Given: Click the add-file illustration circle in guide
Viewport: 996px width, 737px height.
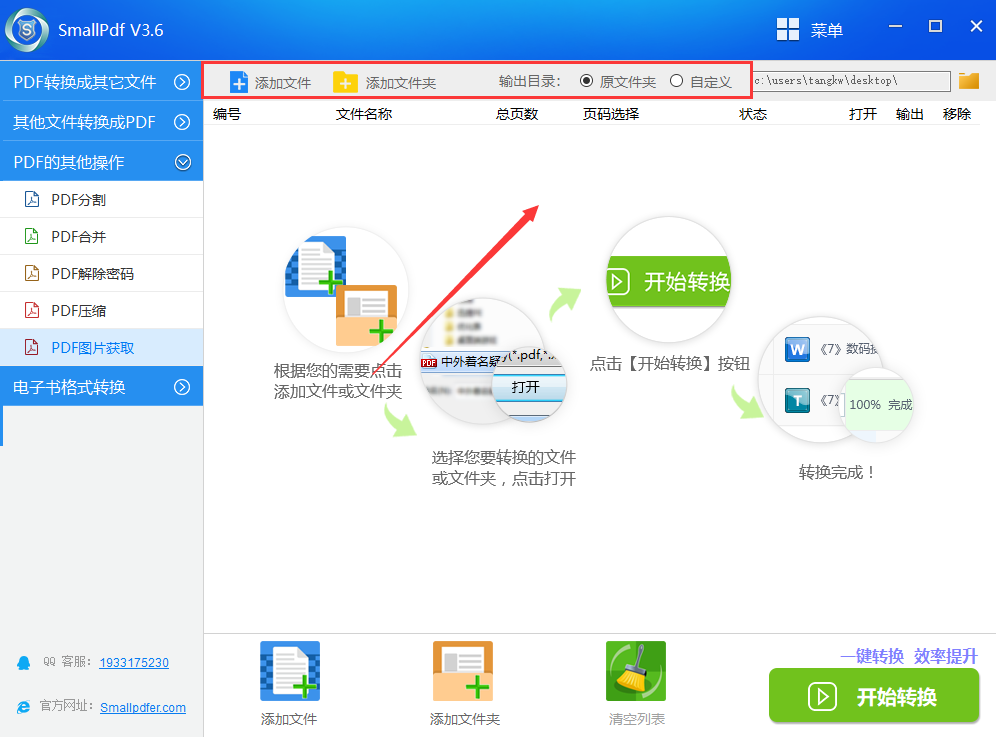Looking at the screenshot, I should point(345,290).
